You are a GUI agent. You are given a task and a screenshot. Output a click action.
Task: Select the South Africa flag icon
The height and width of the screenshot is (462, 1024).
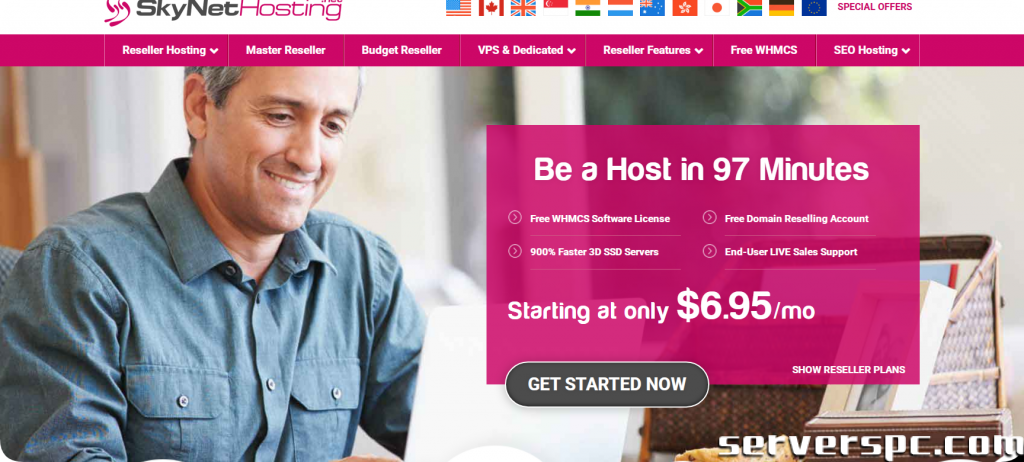pyautogui.click(x=749, y=7)
